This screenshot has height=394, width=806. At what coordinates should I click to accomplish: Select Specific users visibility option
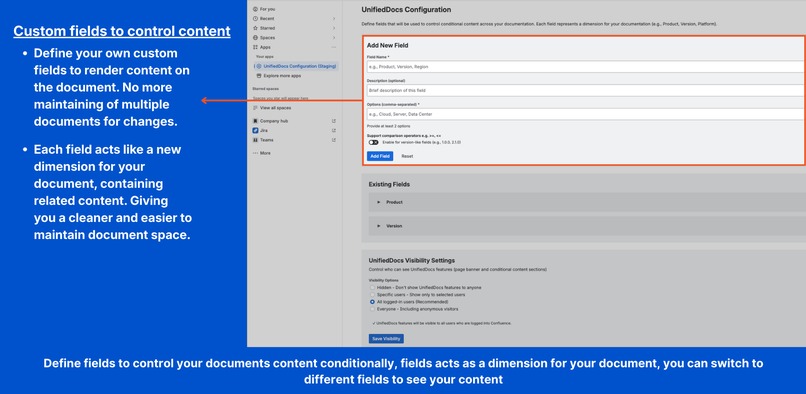[372, 295]
